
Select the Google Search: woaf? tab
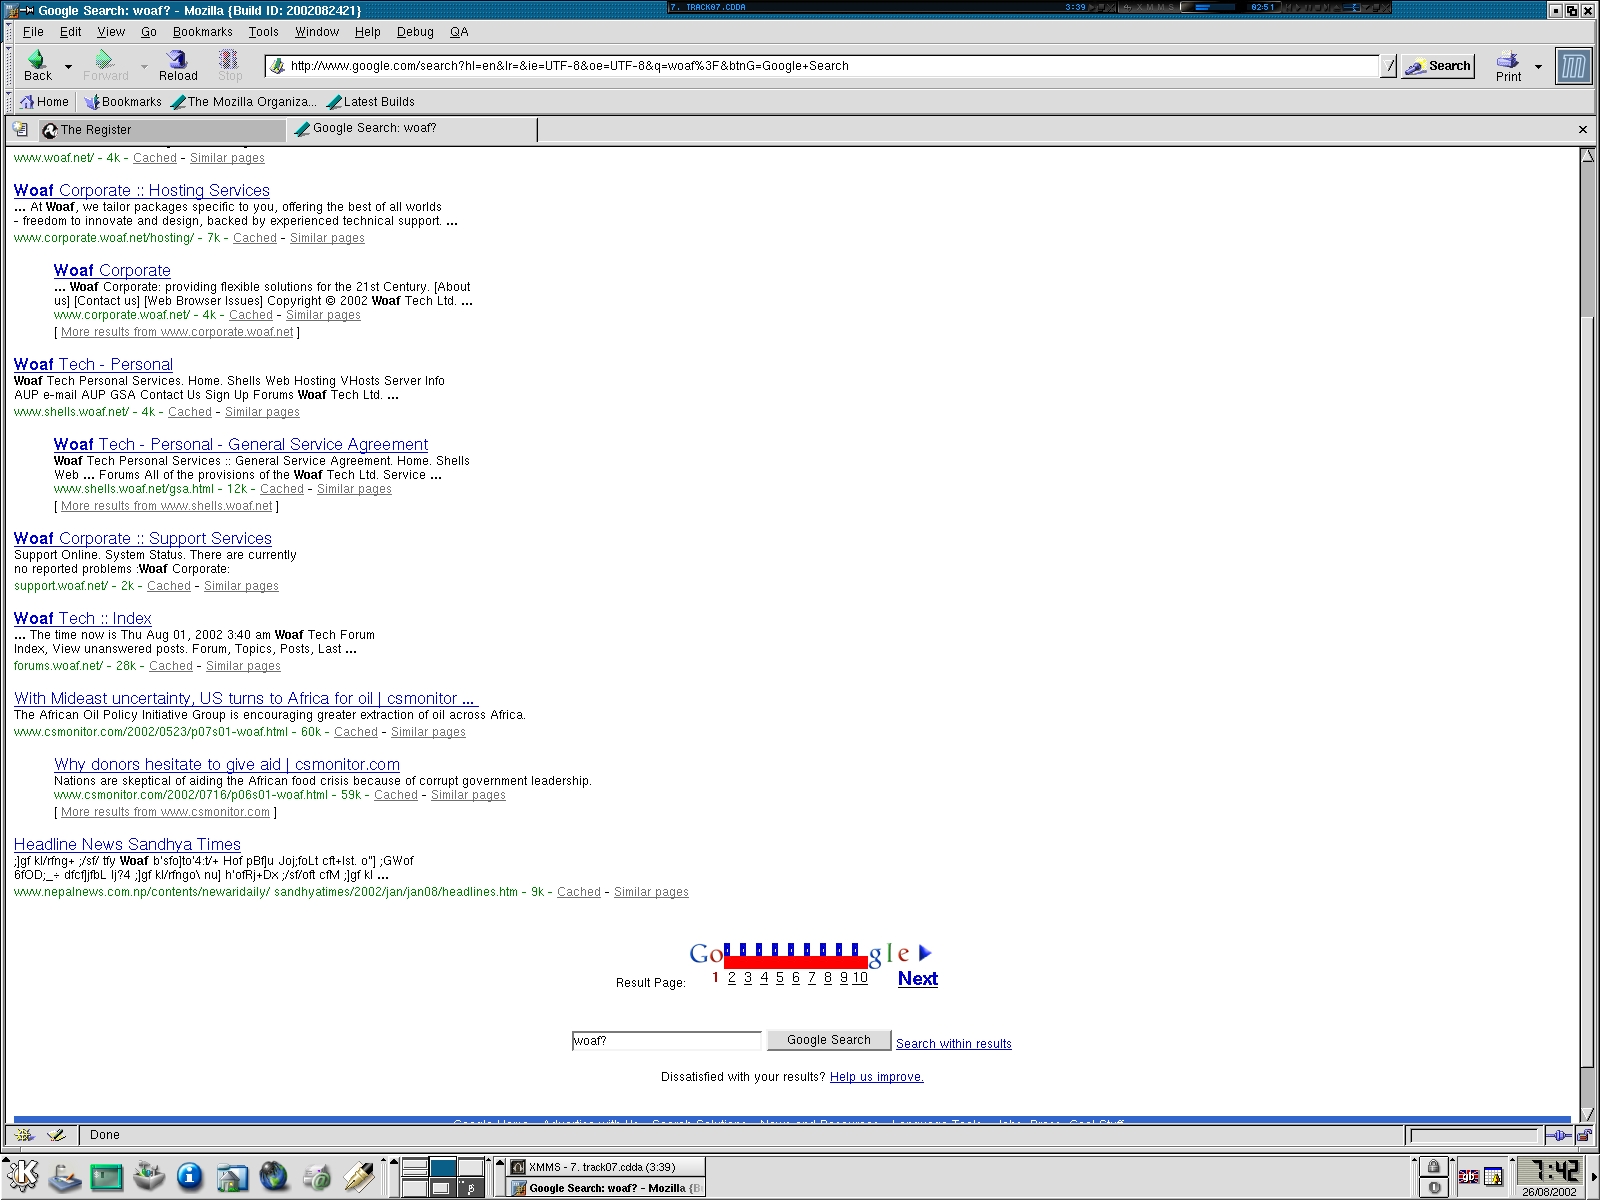pos(412,129)
